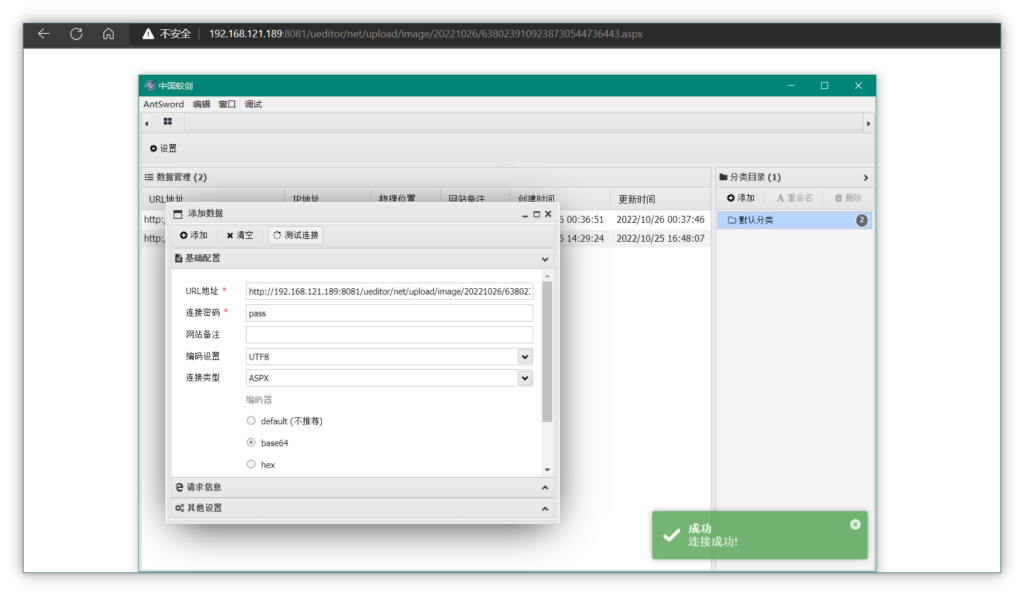Screen dimensions: 1024x596
Task: Click 添加 in the category panel
Action: [741, 198]
